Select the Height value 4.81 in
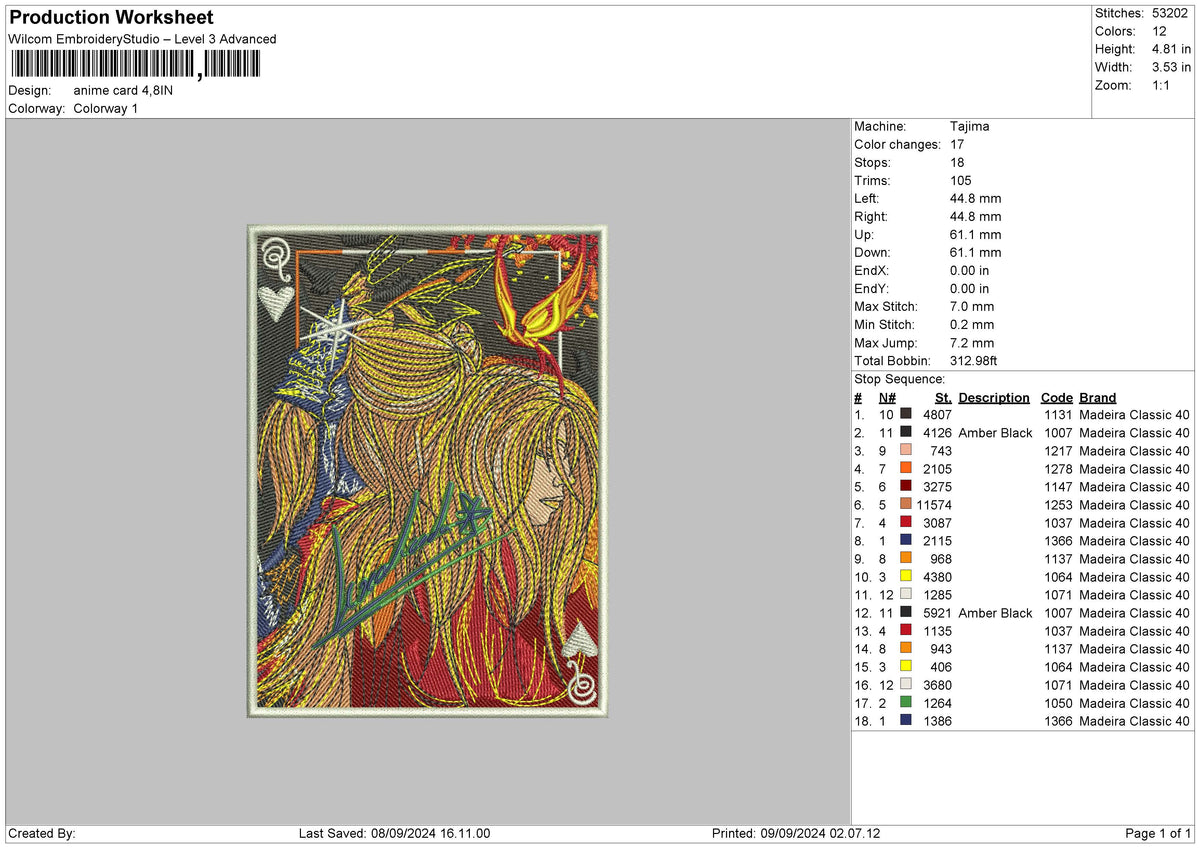 1171,49
